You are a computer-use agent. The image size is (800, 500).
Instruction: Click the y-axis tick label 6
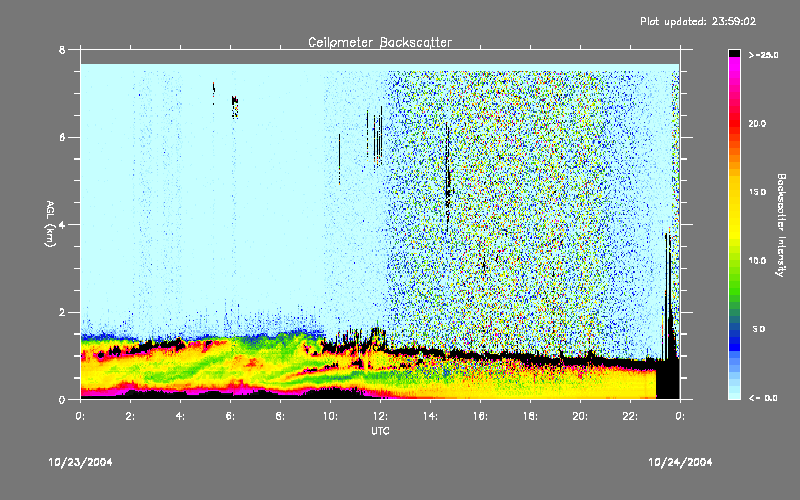[62, 137]
